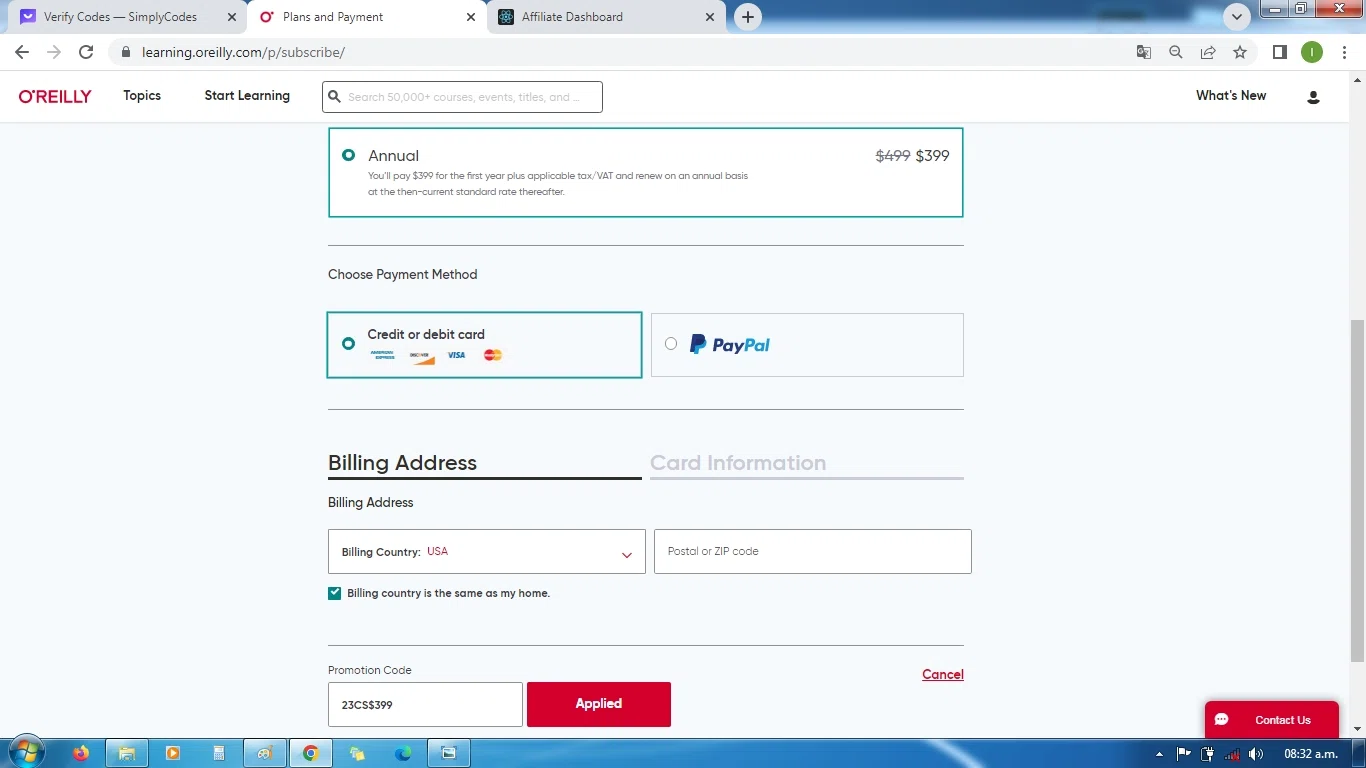
Task: Click the Promotion Code input field
Action: pos(425,704)
